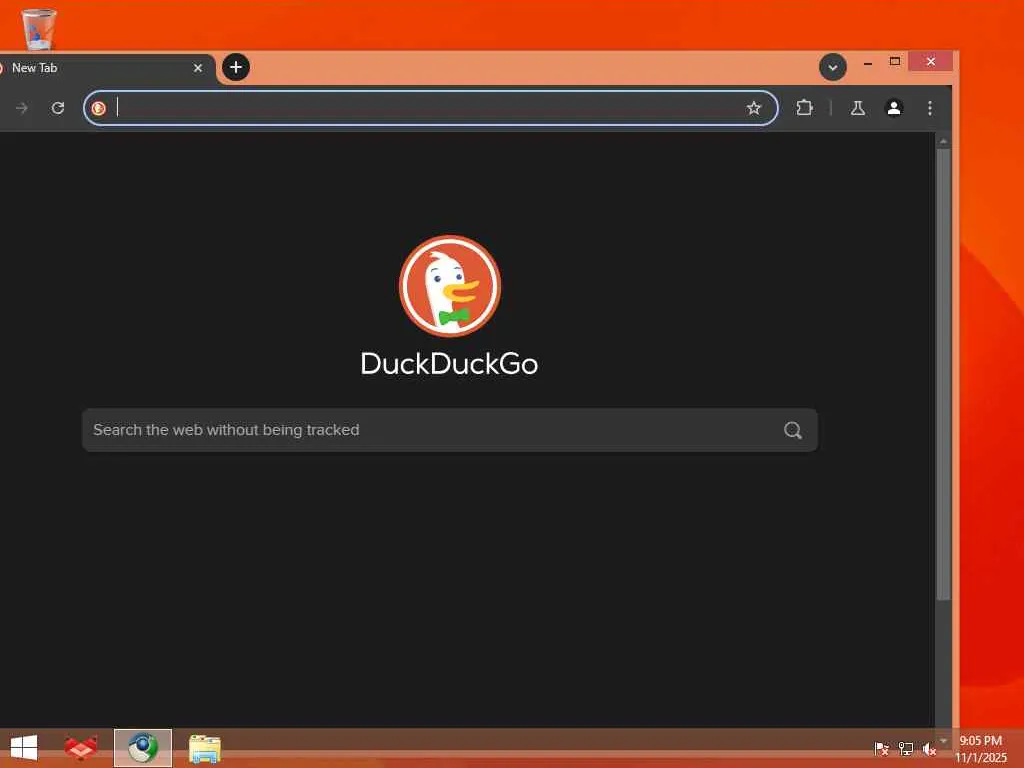Image resolution: width=1024 pixels, height=768 pixels.
Task: Open File Explorer from the taskbar
Action: [205, 748]
